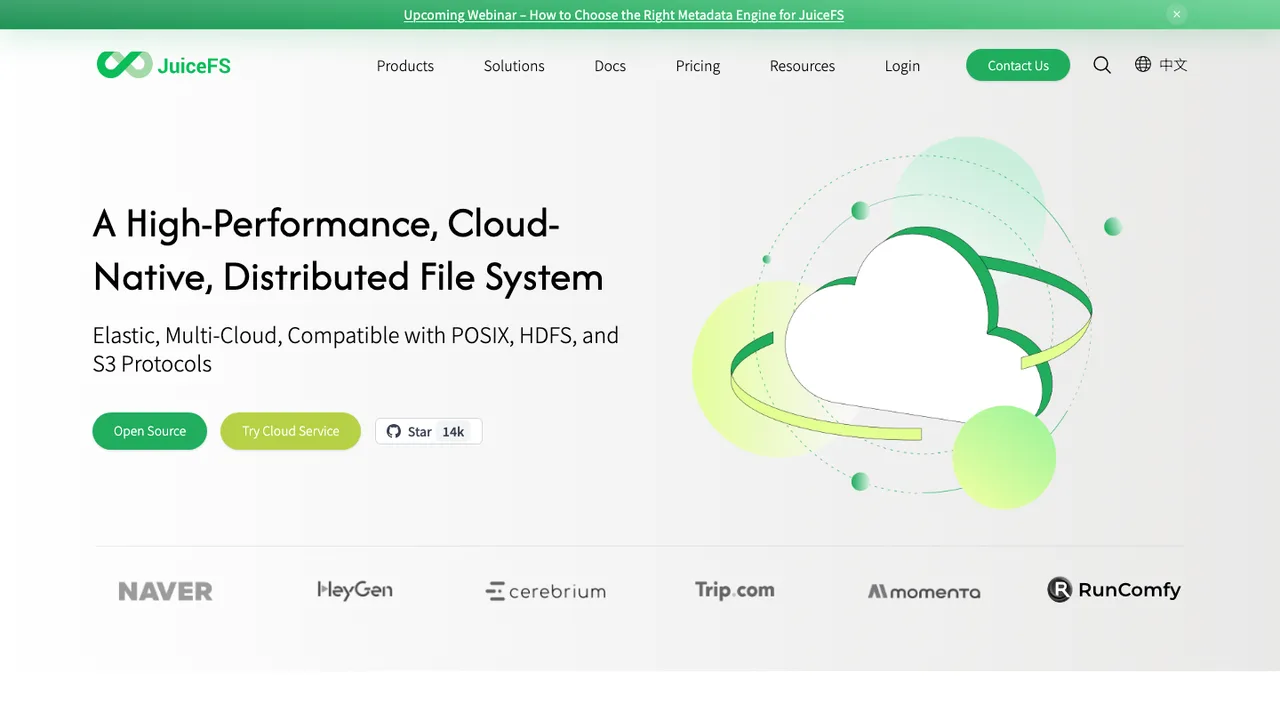This screenshot has height=720, width=1280.
Task: Click the globe language icon
Action: tap(1143, 64)
